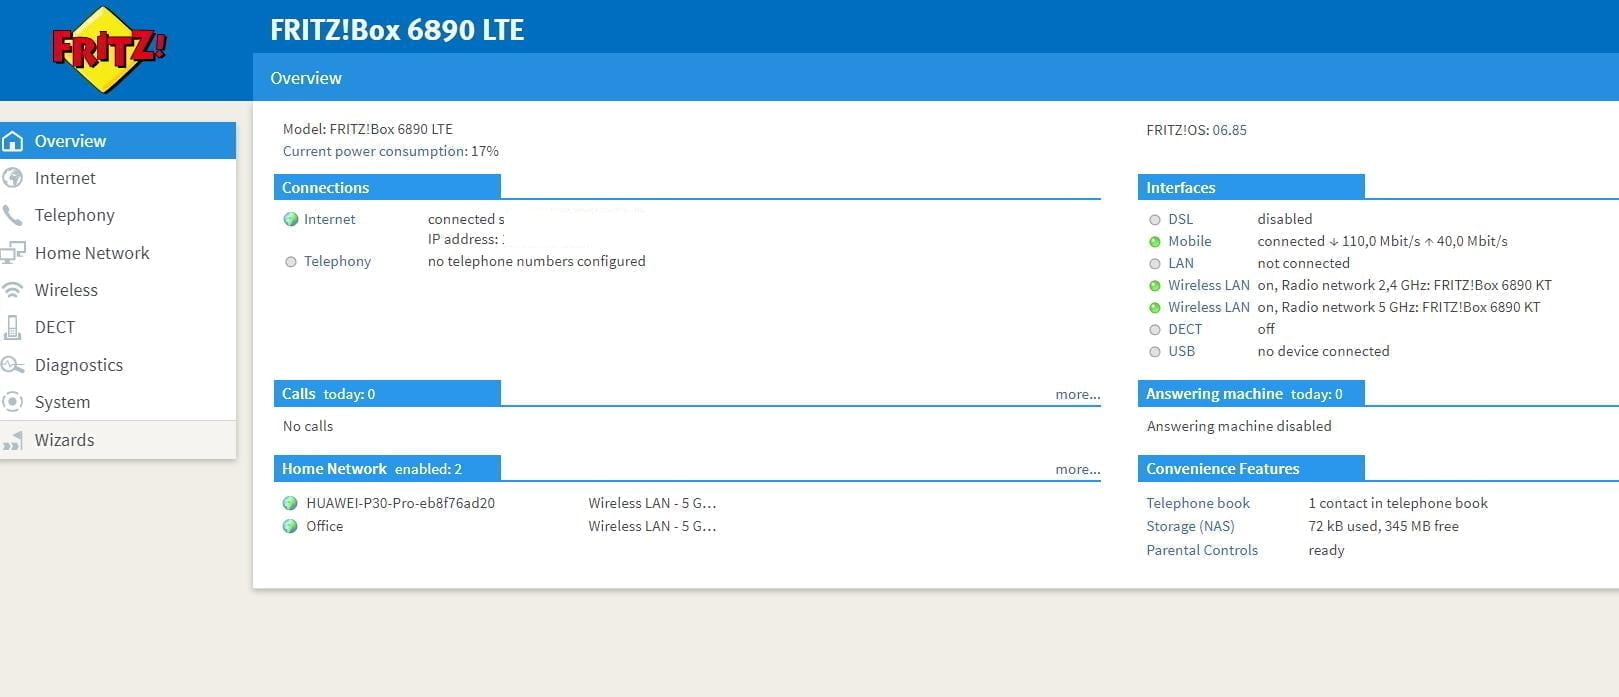Click the Internet globe sidebar icon
1619x697 pixels.
[13, 178]
